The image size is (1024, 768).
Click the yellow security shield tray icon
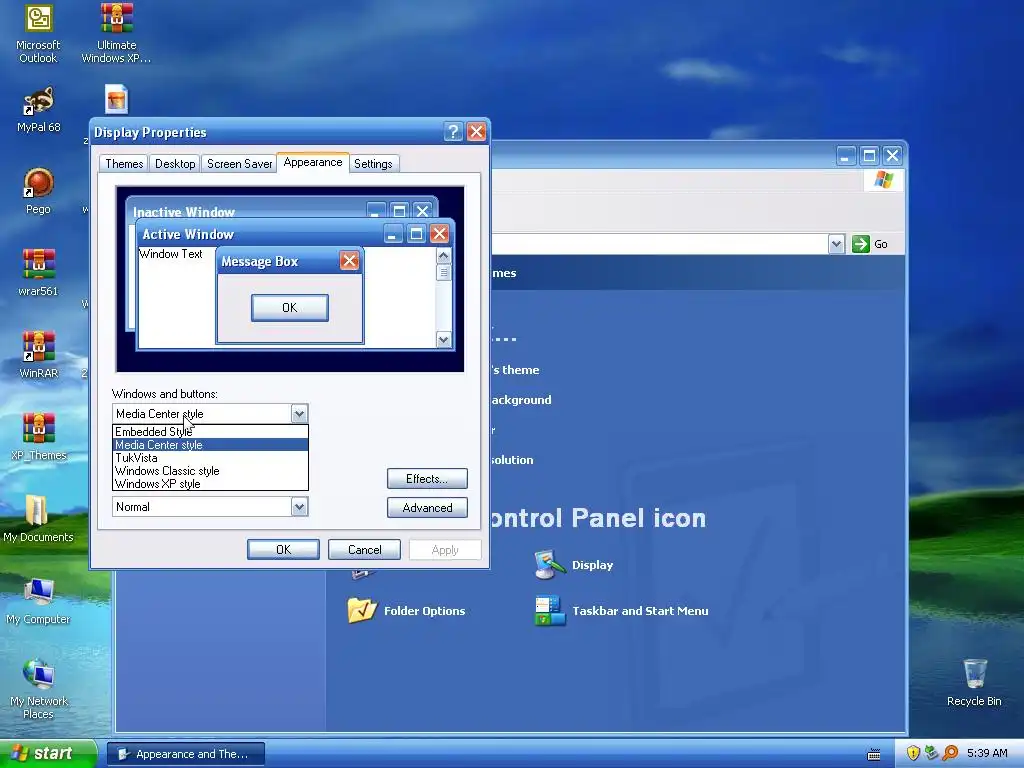[913, 753]
